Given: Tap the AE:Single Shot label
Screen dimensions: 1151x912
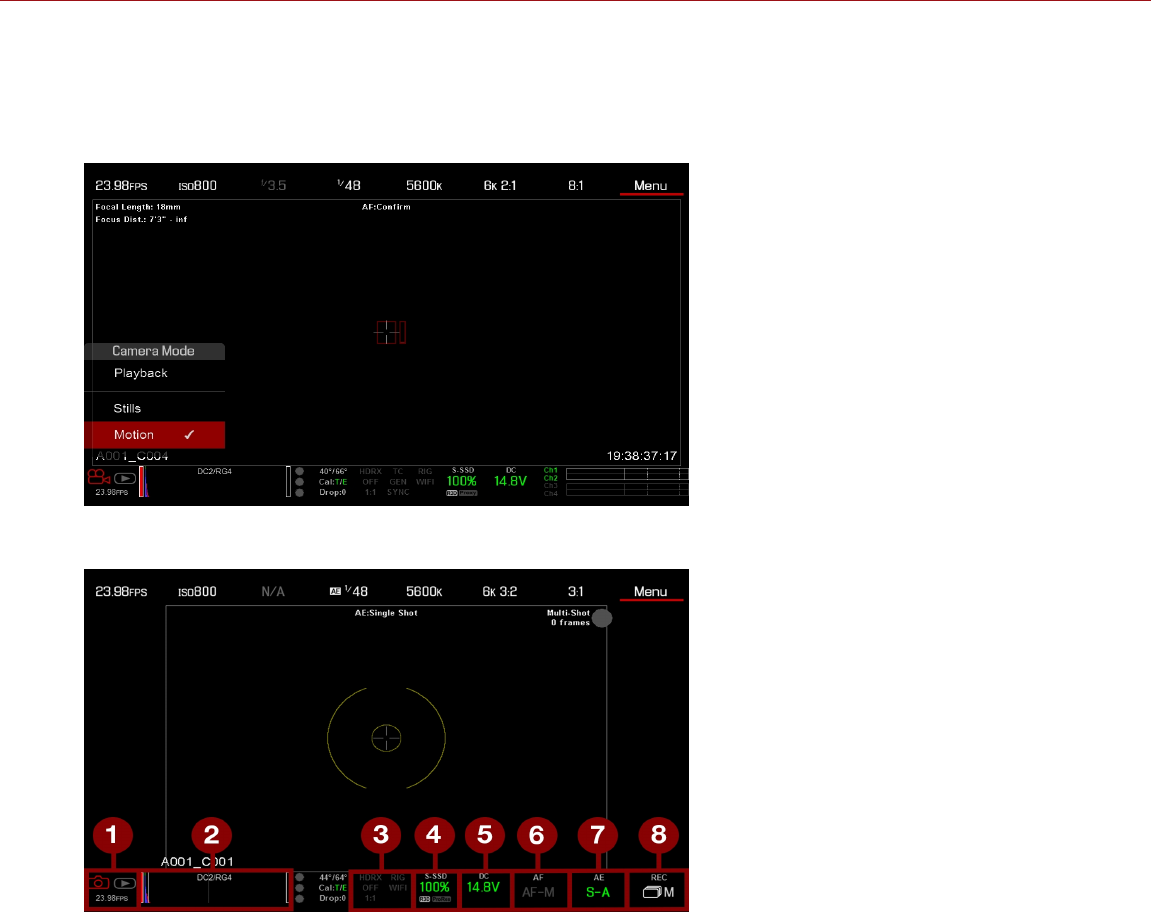Looking at the screenshot, I should point(386,613).
